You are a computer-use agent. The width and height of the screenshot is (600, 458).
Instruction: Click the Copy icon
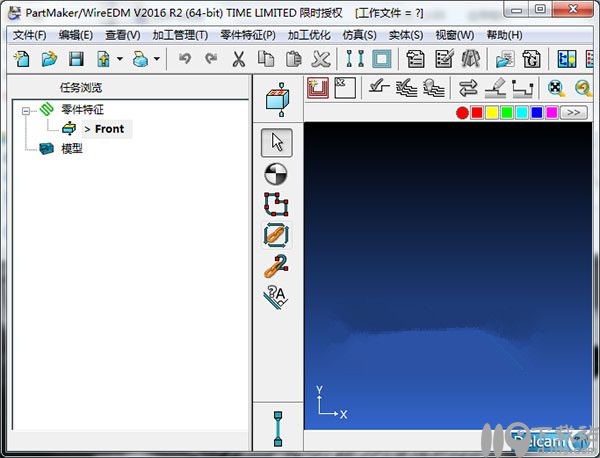266,59
